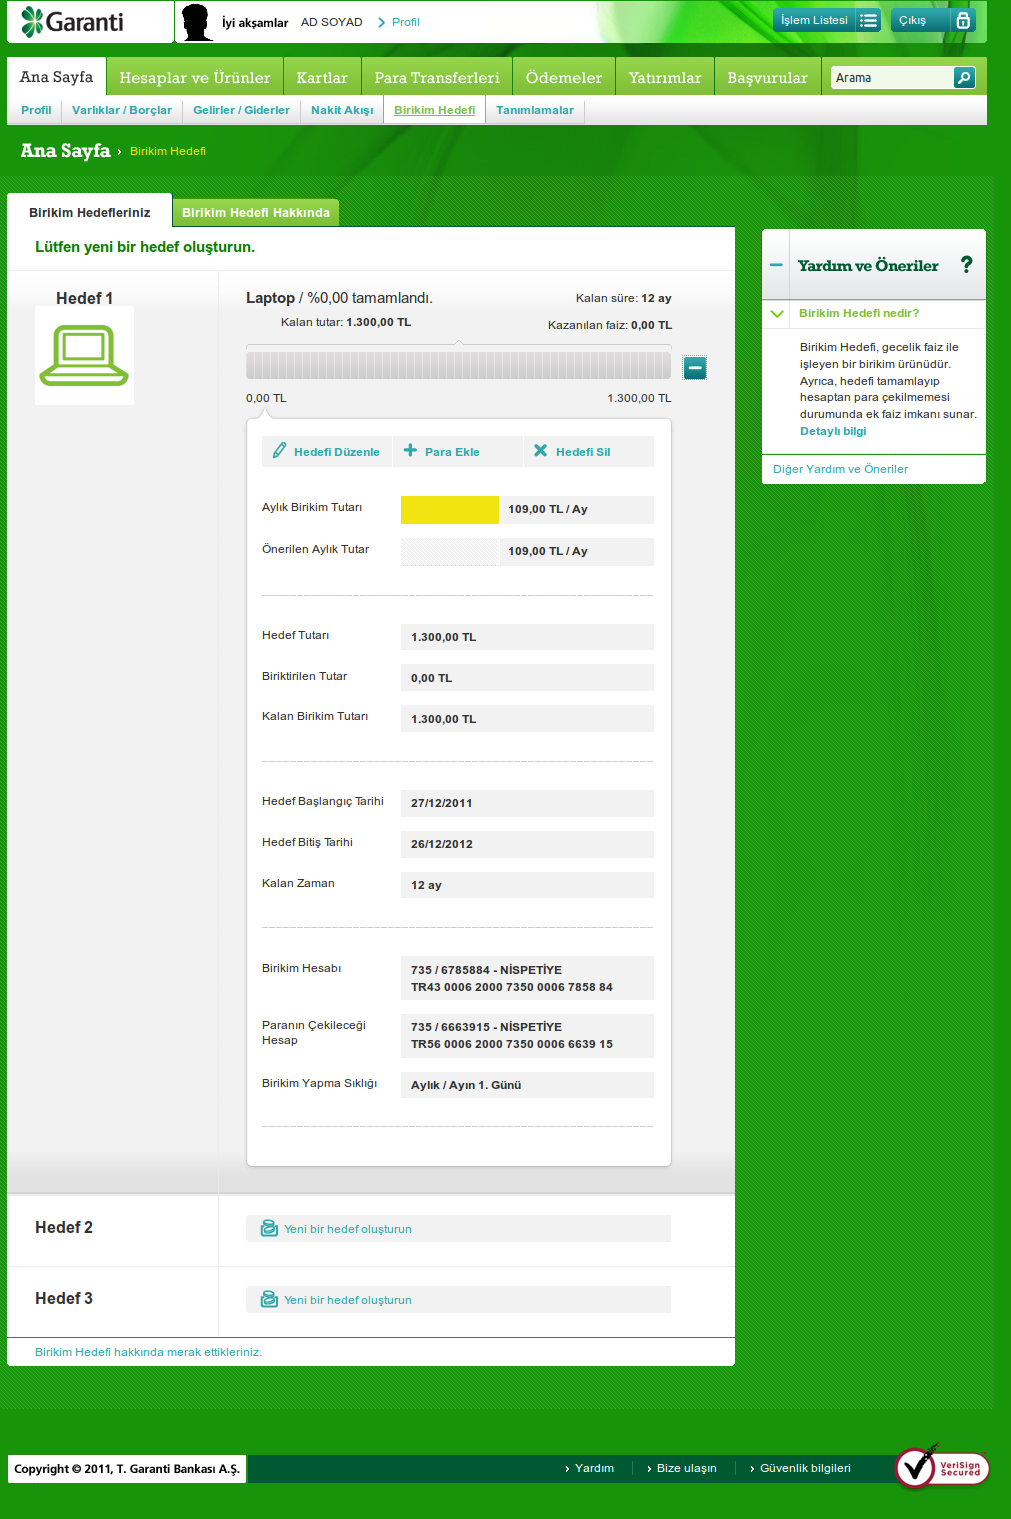Click Birikim Hedefi nedir? heading text
The width and height of the screenshot is (1011, 1519).
point(859,313)
